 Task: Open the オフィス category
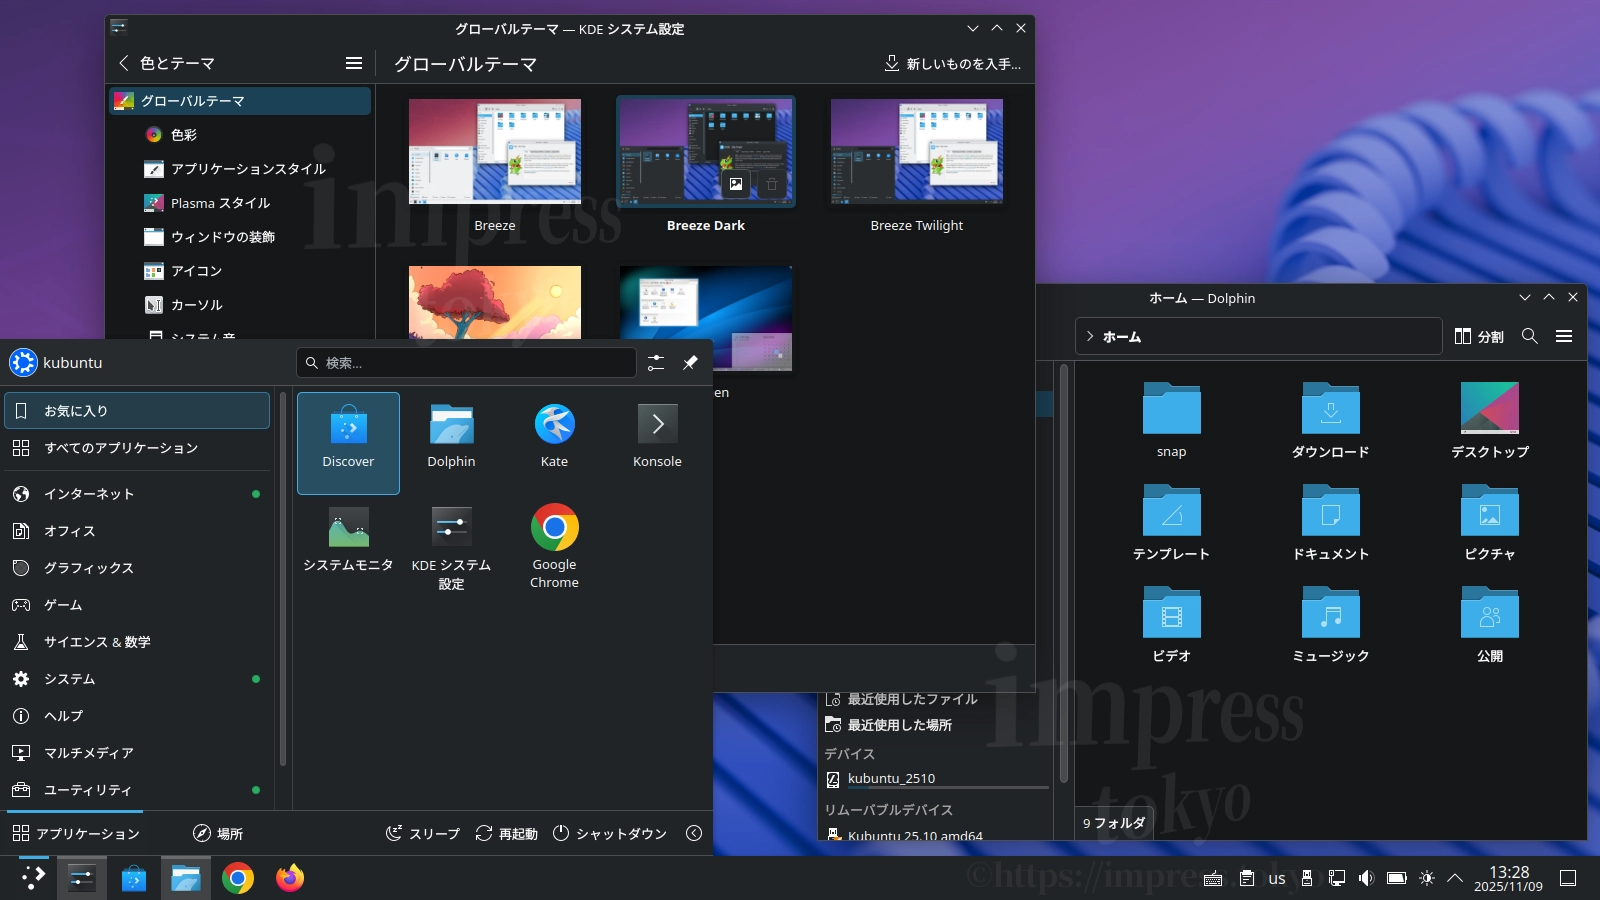tap(137, 531)
